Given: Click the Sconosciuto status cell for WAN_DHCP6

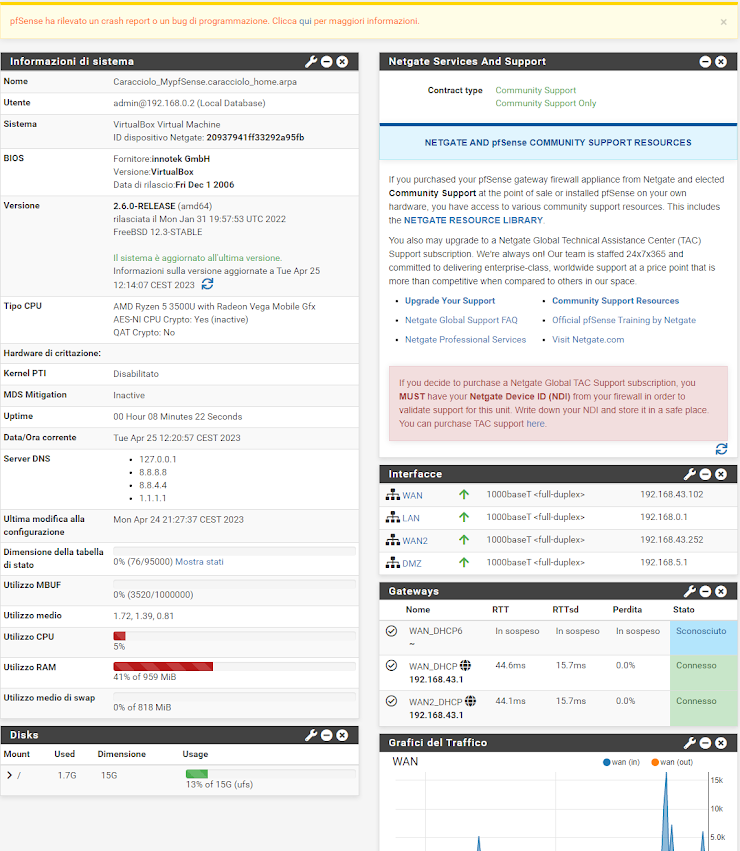Looking at the screenshot, I should point(704,638).
